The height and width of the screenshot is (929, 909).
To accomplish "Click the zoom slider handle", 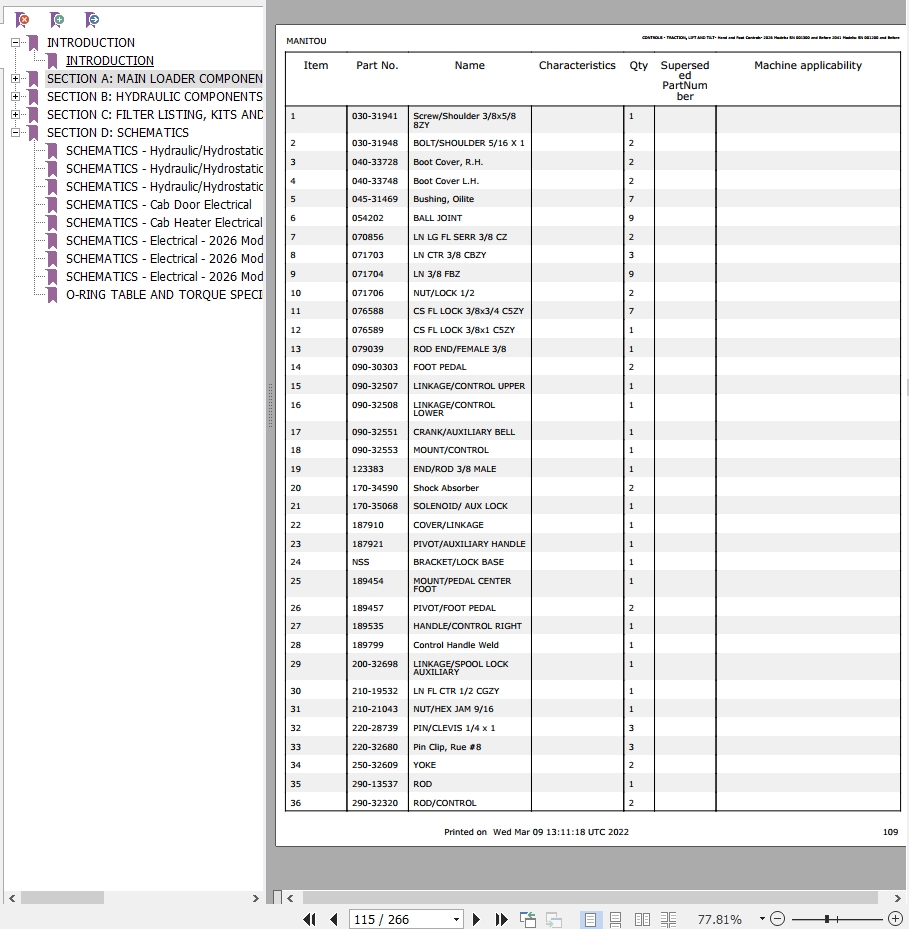I will tap(827, 919).
